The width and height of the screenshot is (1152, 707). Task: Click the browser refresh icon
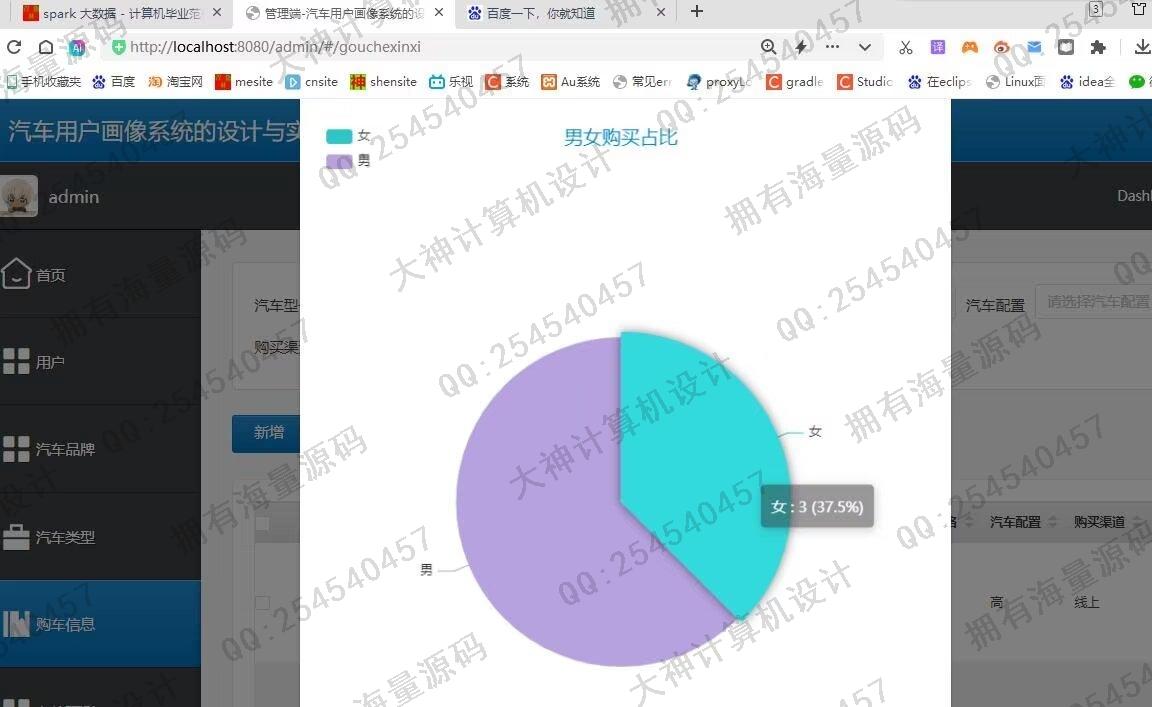[x=14, y=47]
